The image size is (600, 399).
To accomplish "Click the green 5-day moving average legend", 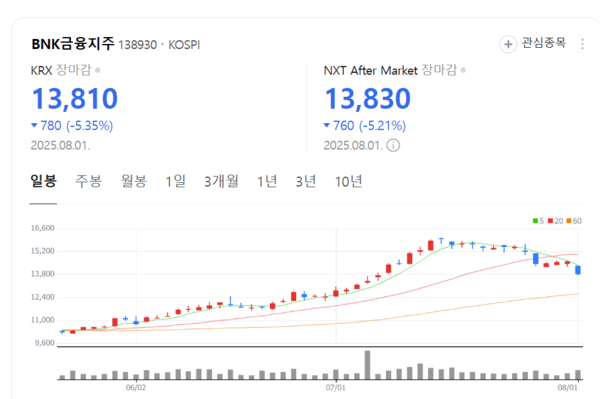I will coord(538,221).
